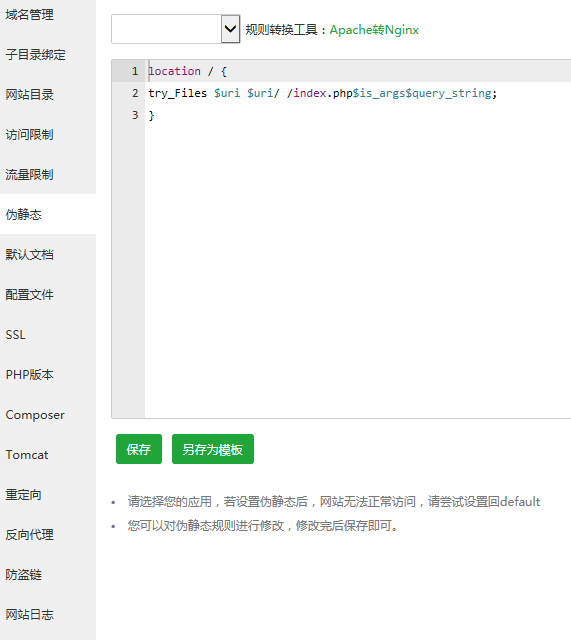Open 流量限制 tab
The image size is (571, 640).
pyautogui.click(x=29, y=175)
